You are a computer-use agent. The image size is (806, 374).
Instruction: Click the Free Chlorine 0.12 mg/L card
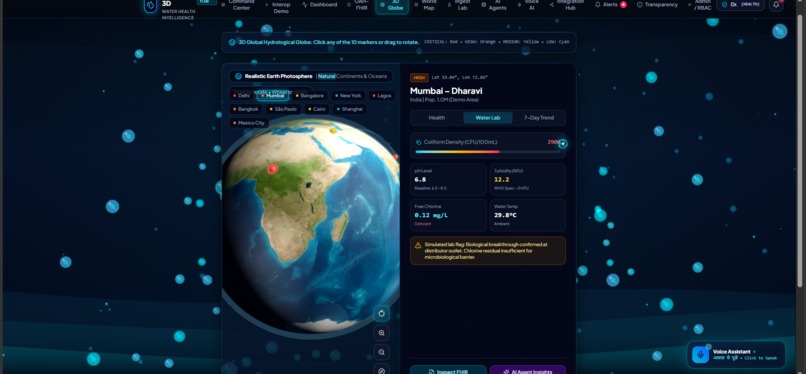[448, 215]
